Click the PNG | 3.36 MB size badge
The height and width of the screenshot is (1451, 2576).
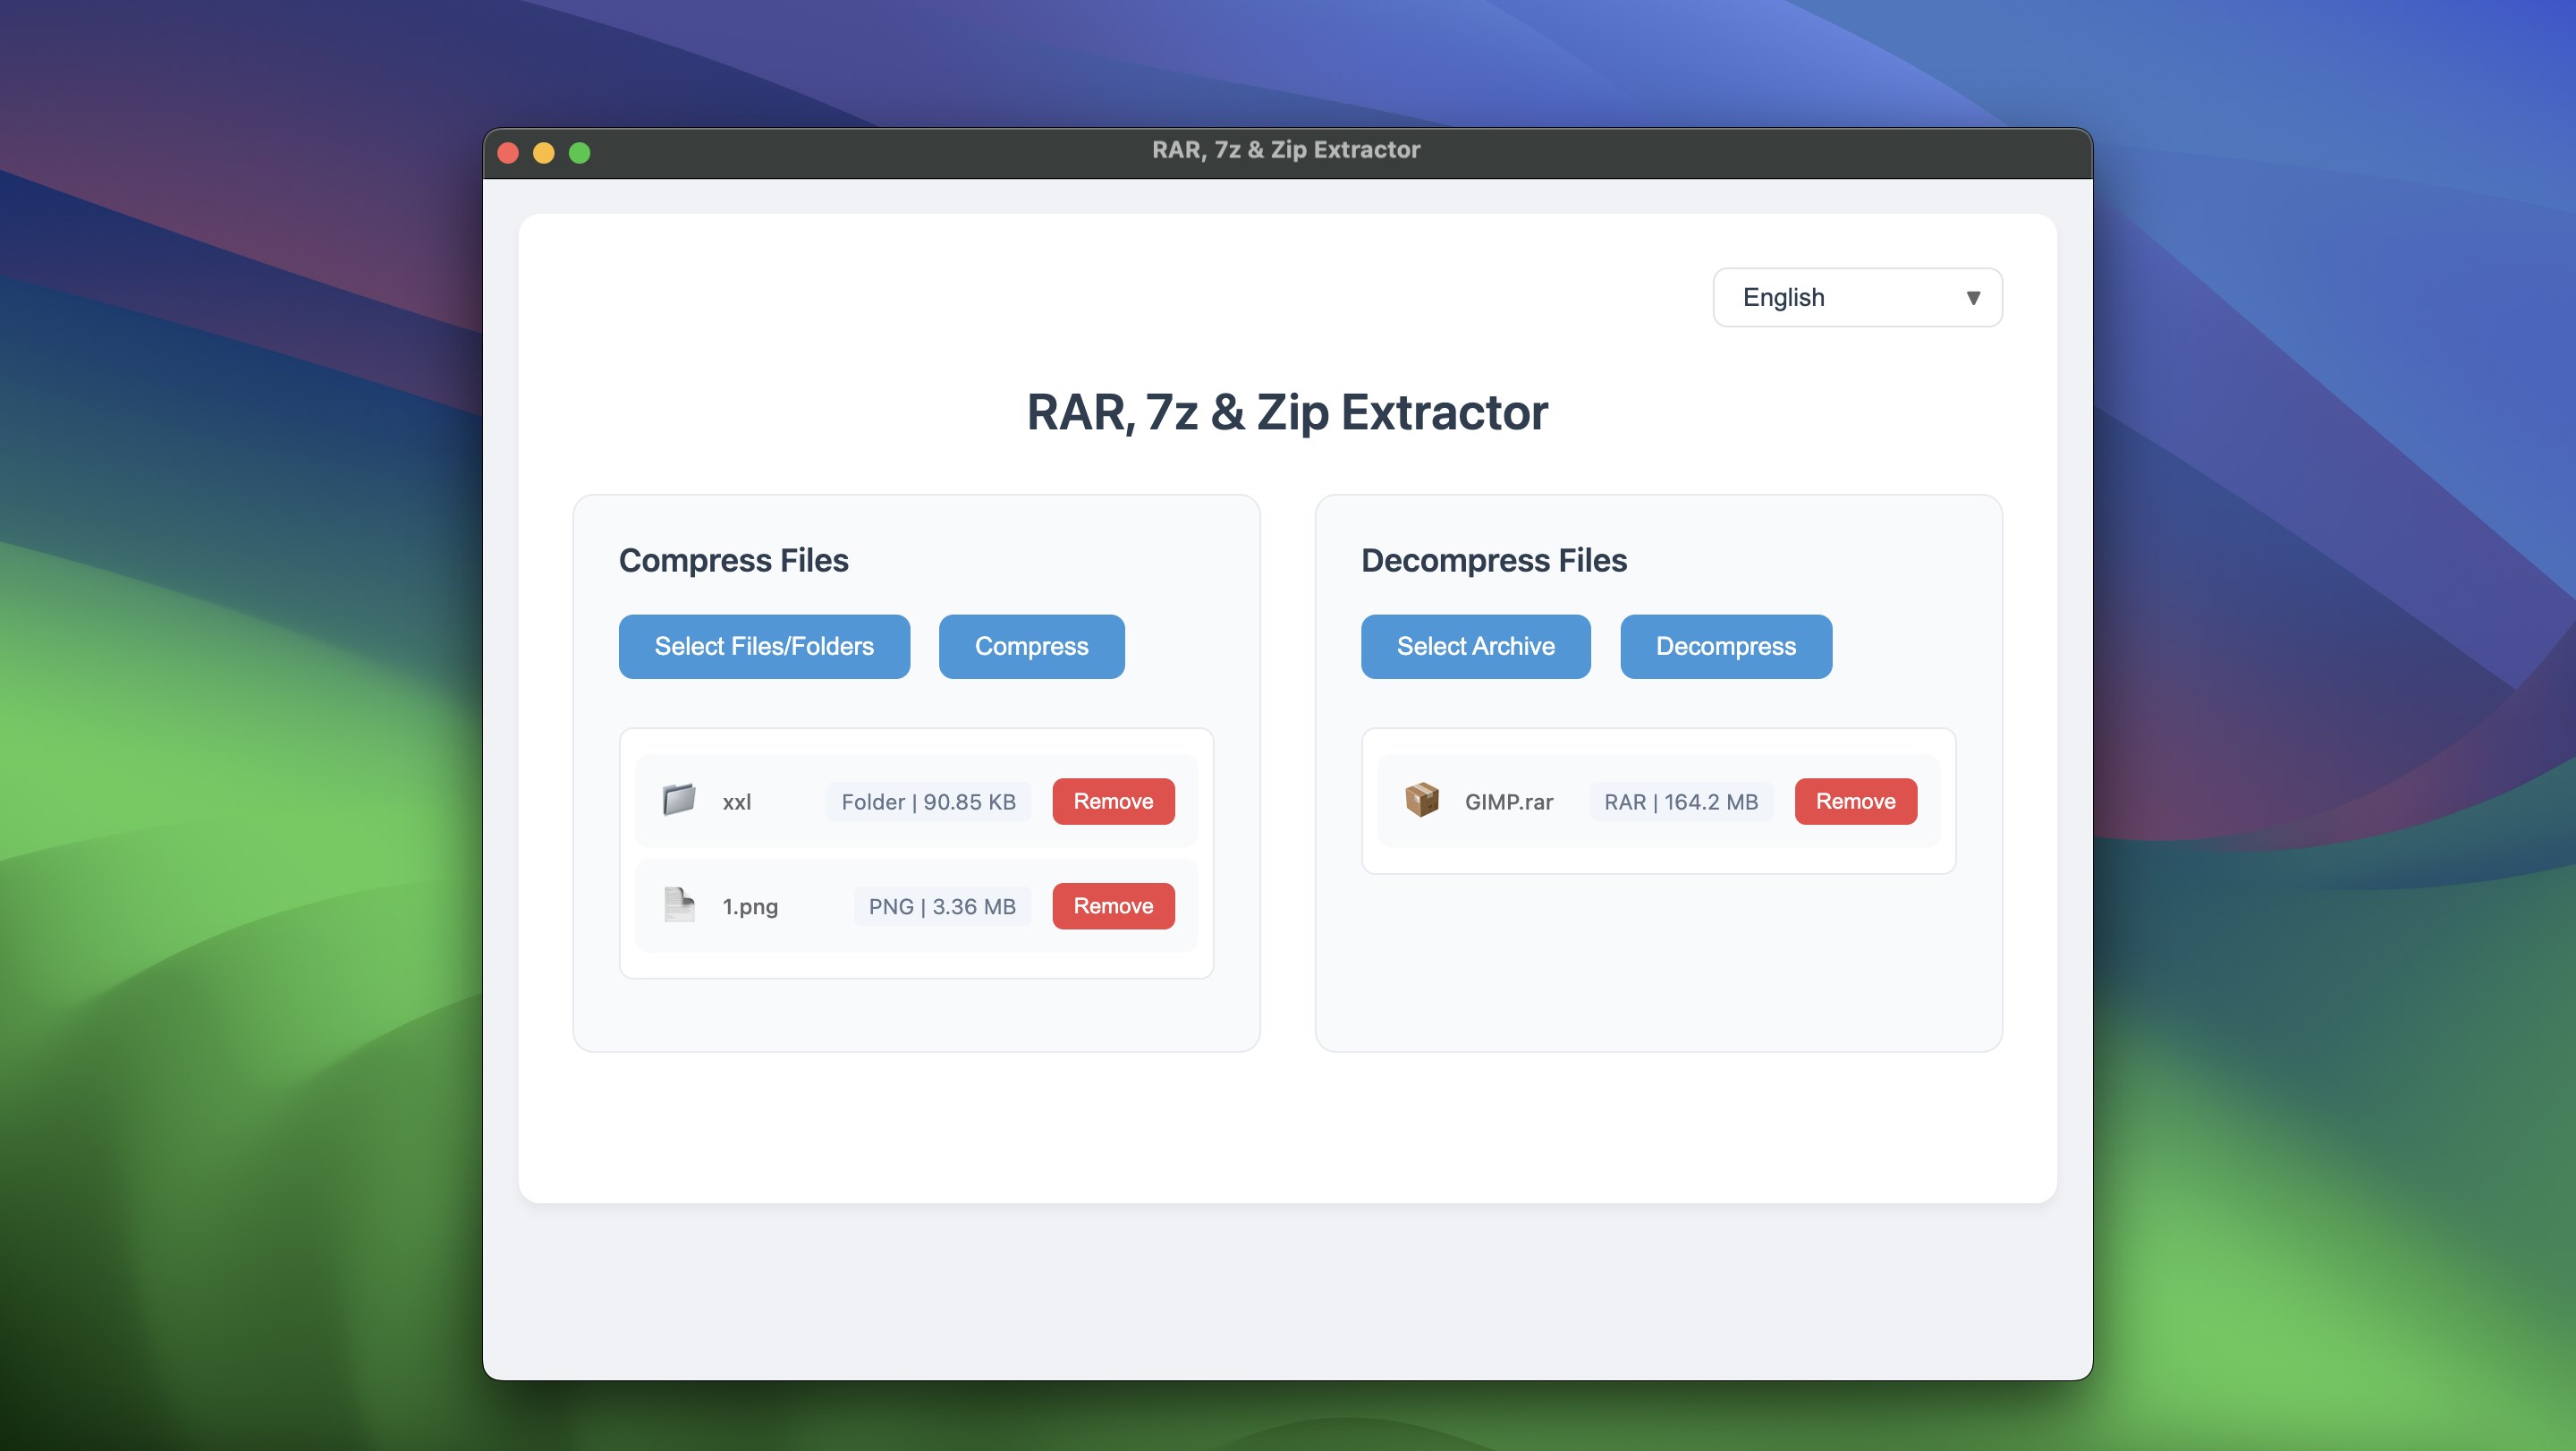941,907
